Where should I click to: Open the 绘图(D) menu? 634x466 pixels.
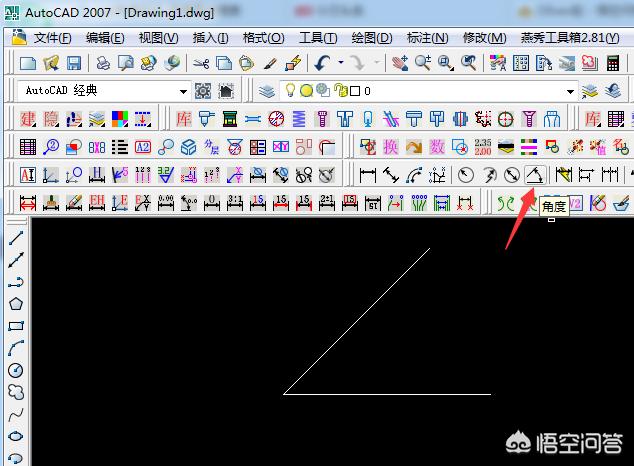click(372, 38)
